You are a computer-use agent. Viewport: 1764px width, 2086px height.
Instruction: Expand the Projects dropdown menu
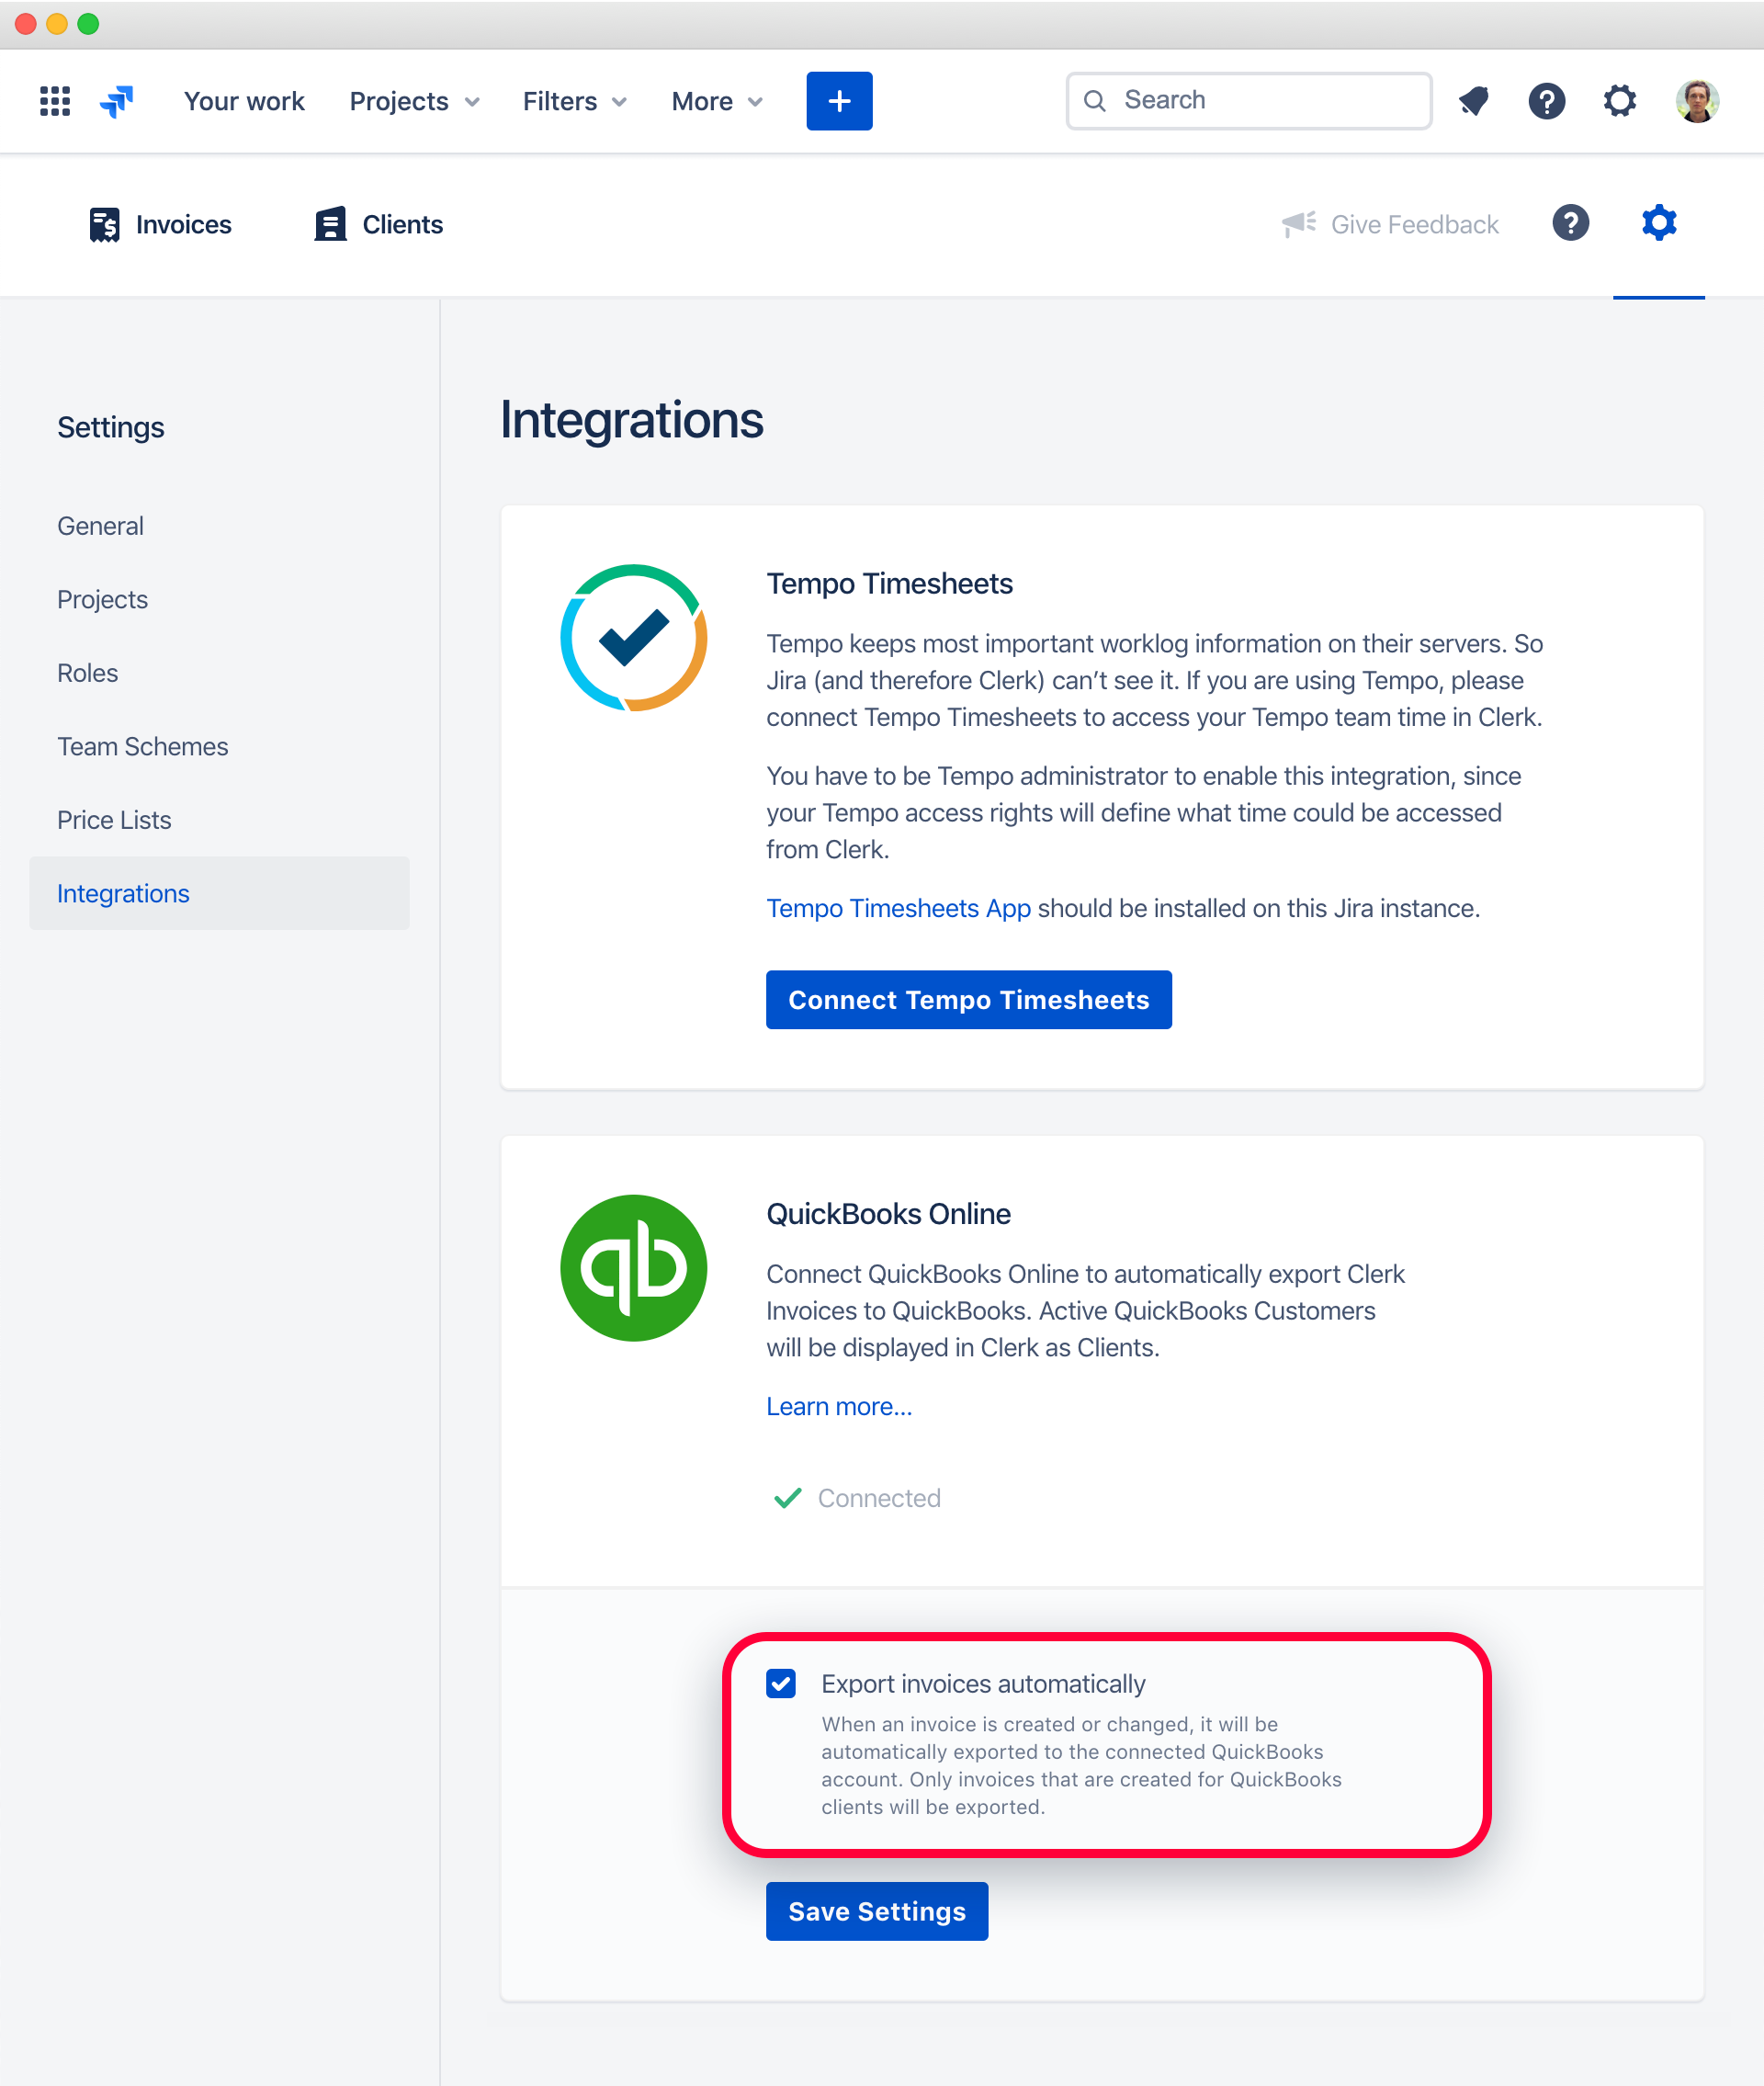(x=415, y=101)
